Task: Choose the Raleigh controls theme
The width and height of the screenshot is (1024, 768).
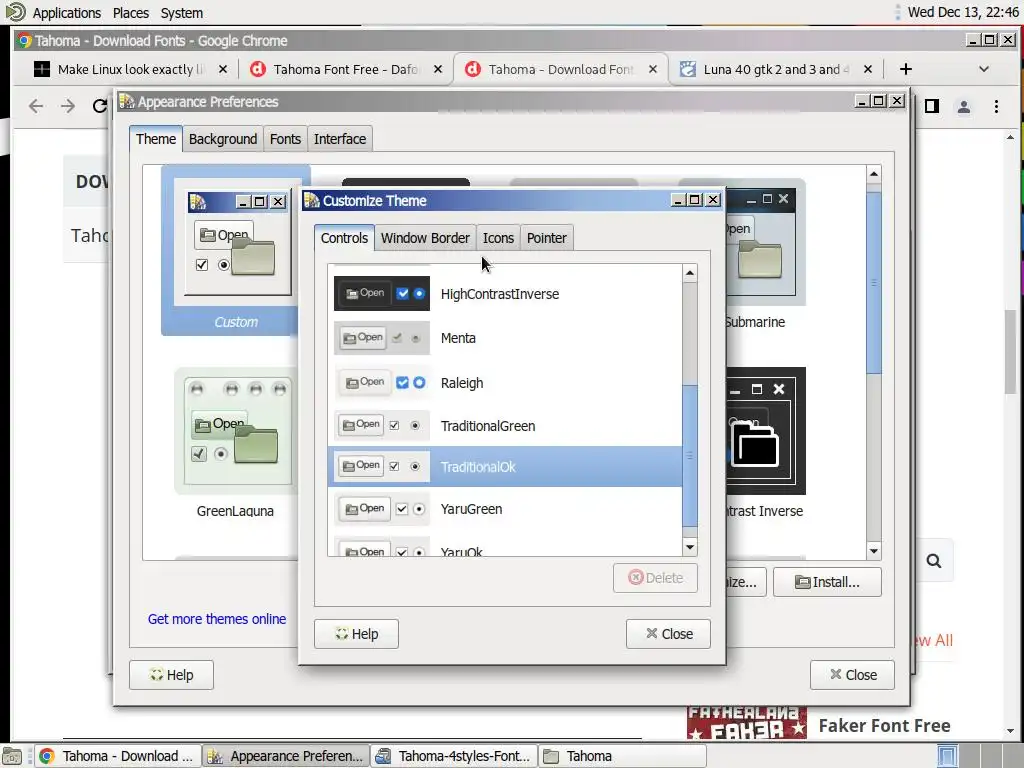Action: pyautogui.click(x=504, y=383)
